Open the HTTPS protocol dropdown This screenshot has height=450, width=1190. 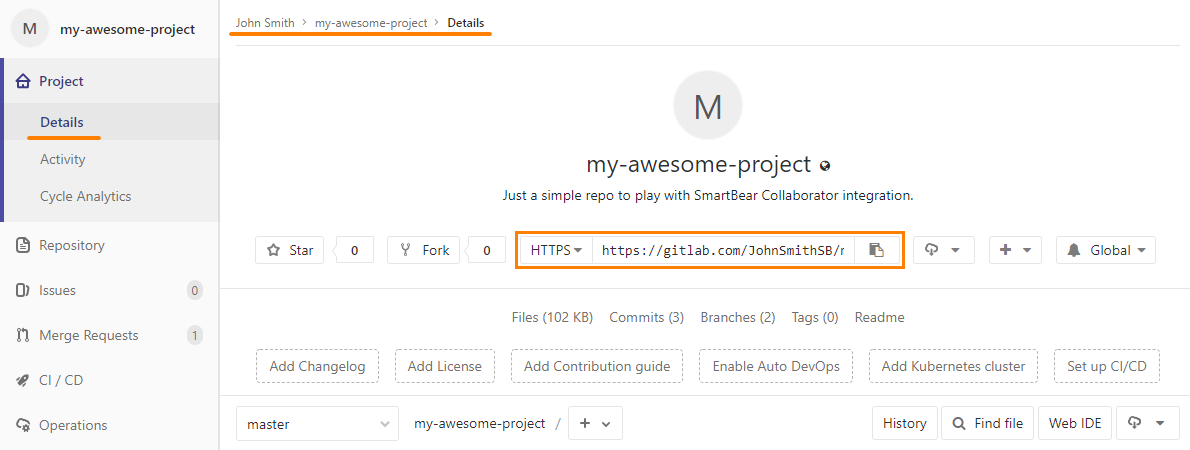(556, 250)
